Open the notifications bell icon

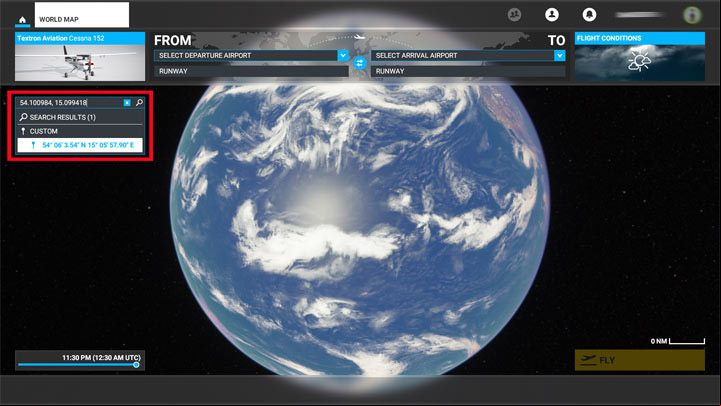(x=589, y=15)
